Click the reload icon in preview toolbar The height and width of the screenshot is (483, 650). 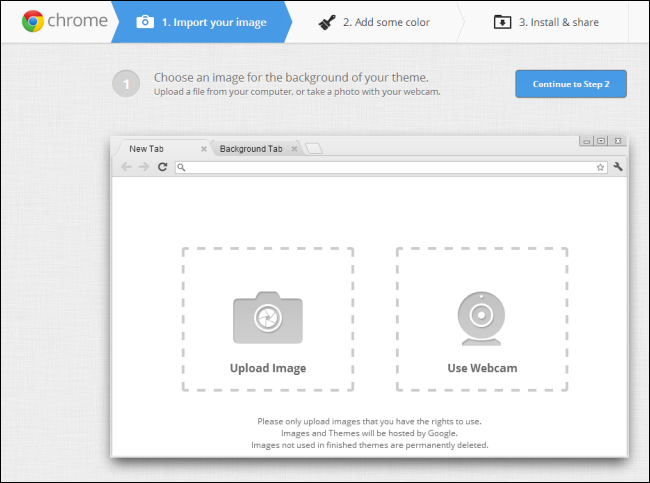tap(162, 167)
